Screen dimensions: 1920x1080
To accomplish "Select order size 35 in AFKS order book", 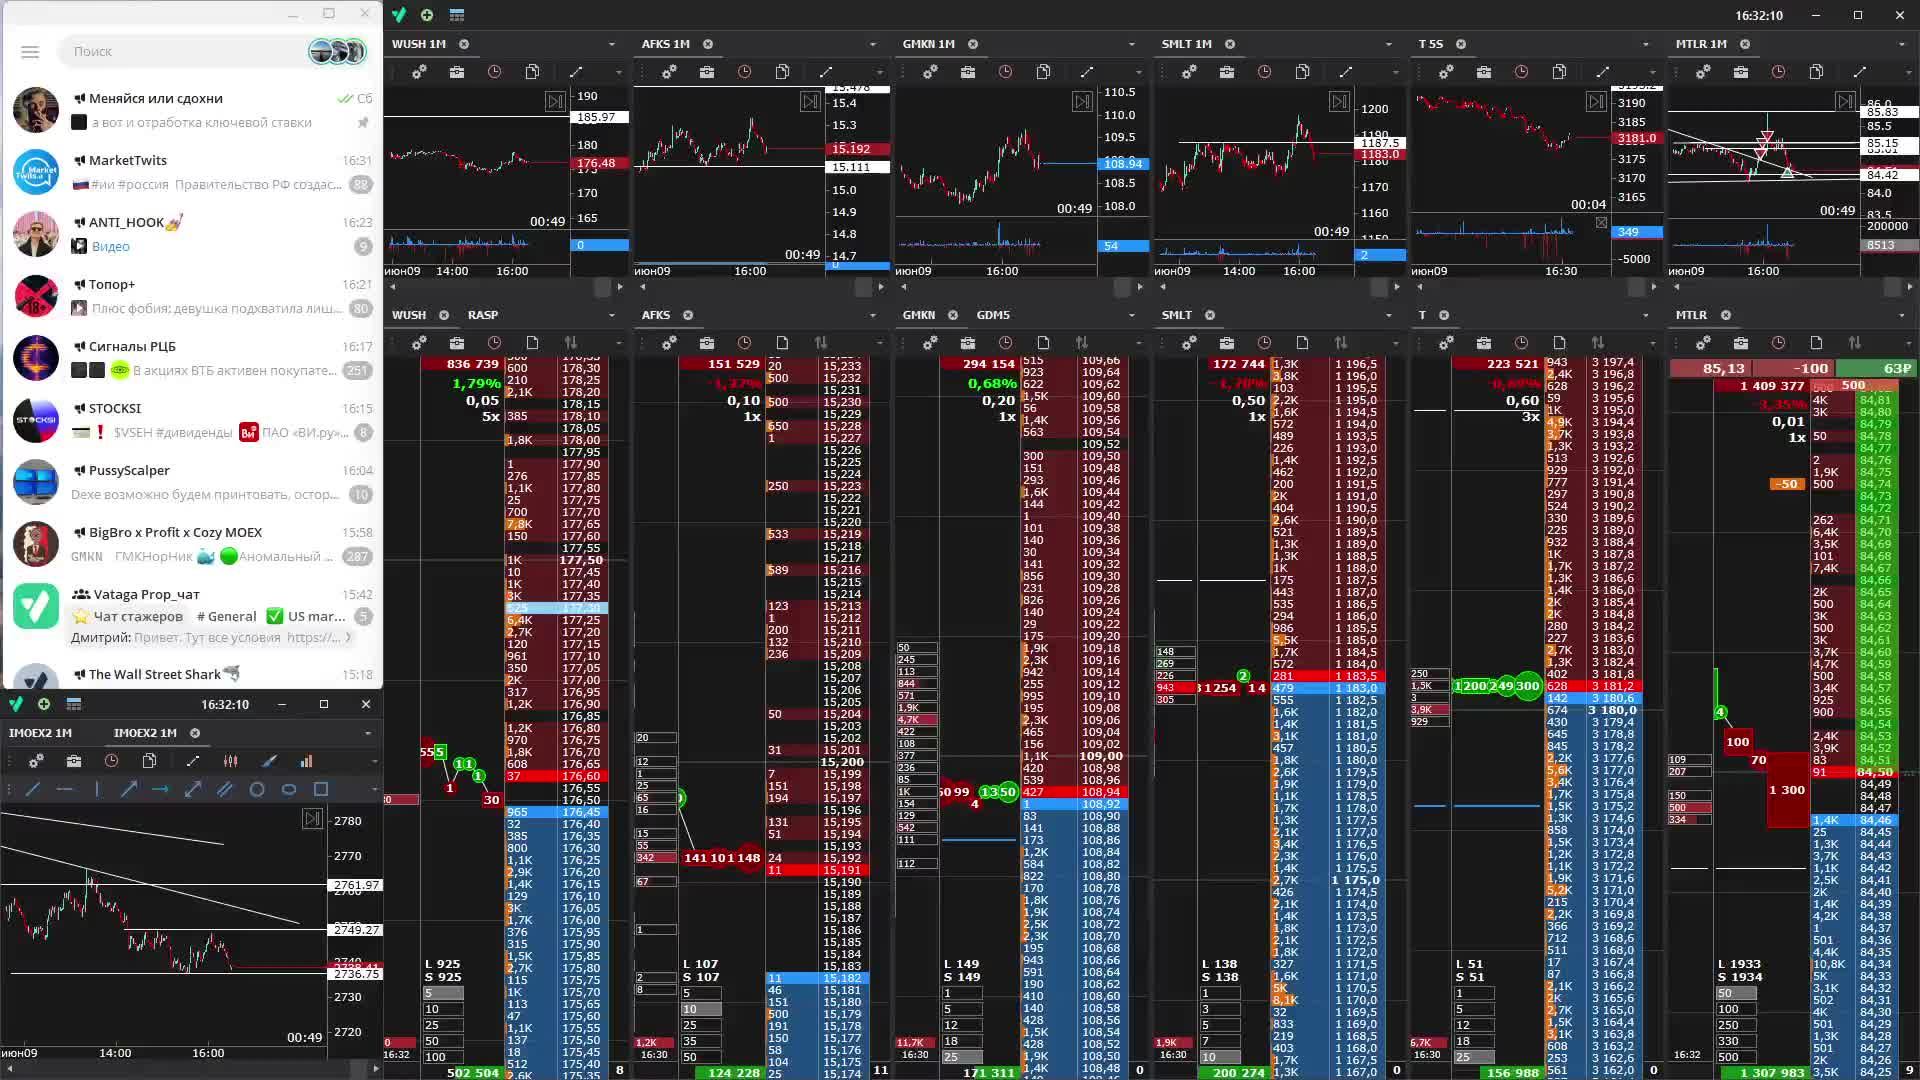I will (700, 1041).
